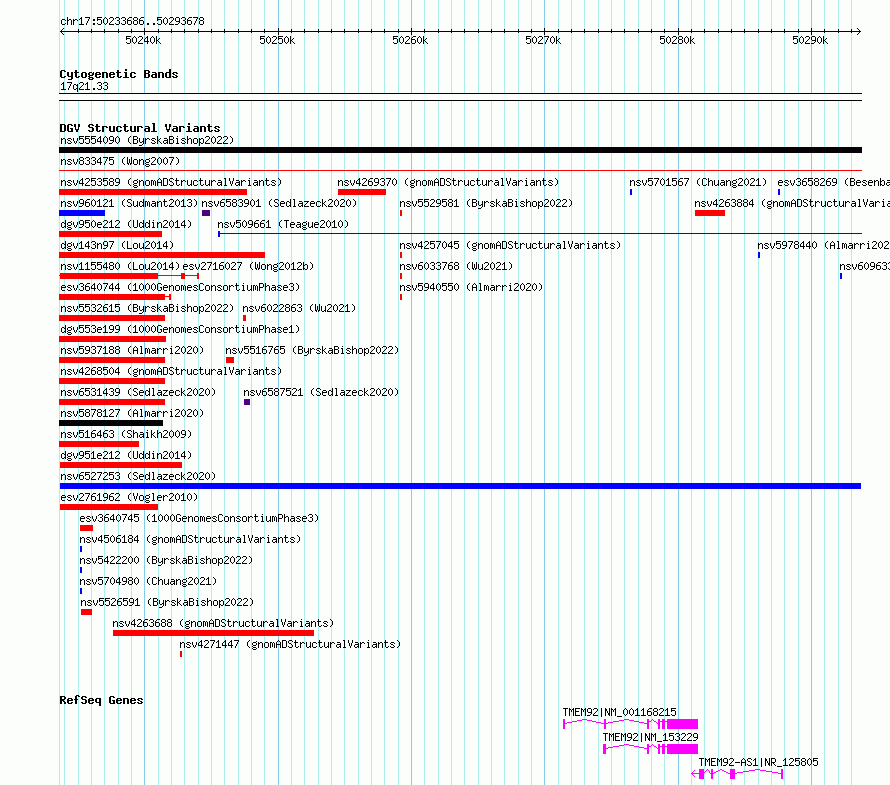Image resolution: width=890 pixels, height=785 pixels.
Task: Select the black nsv5554090 variant bar
Action: coord(460,150)
